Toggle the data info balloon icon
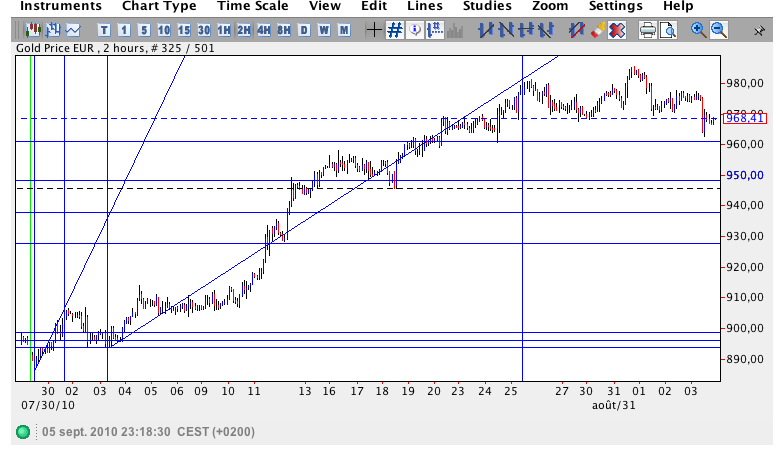 point(415,30)
